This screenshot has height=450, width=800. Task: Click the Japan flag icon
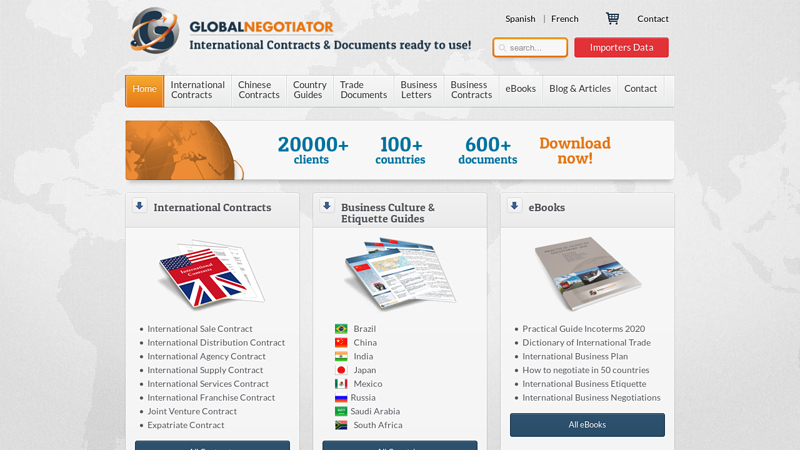(341, 370)
